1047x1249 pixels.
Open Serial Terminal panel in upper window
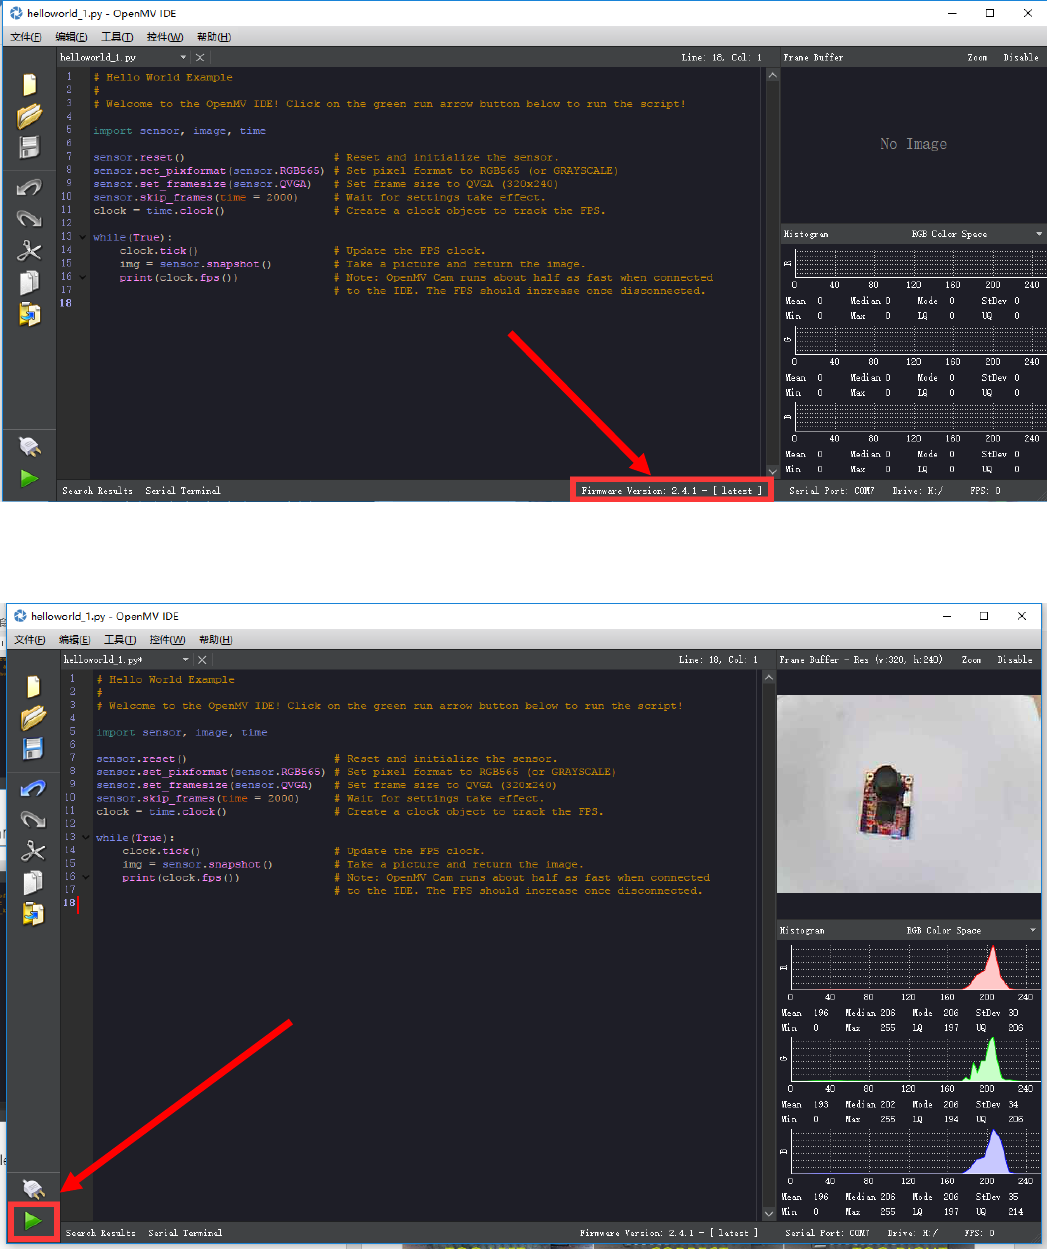point(183,491)
